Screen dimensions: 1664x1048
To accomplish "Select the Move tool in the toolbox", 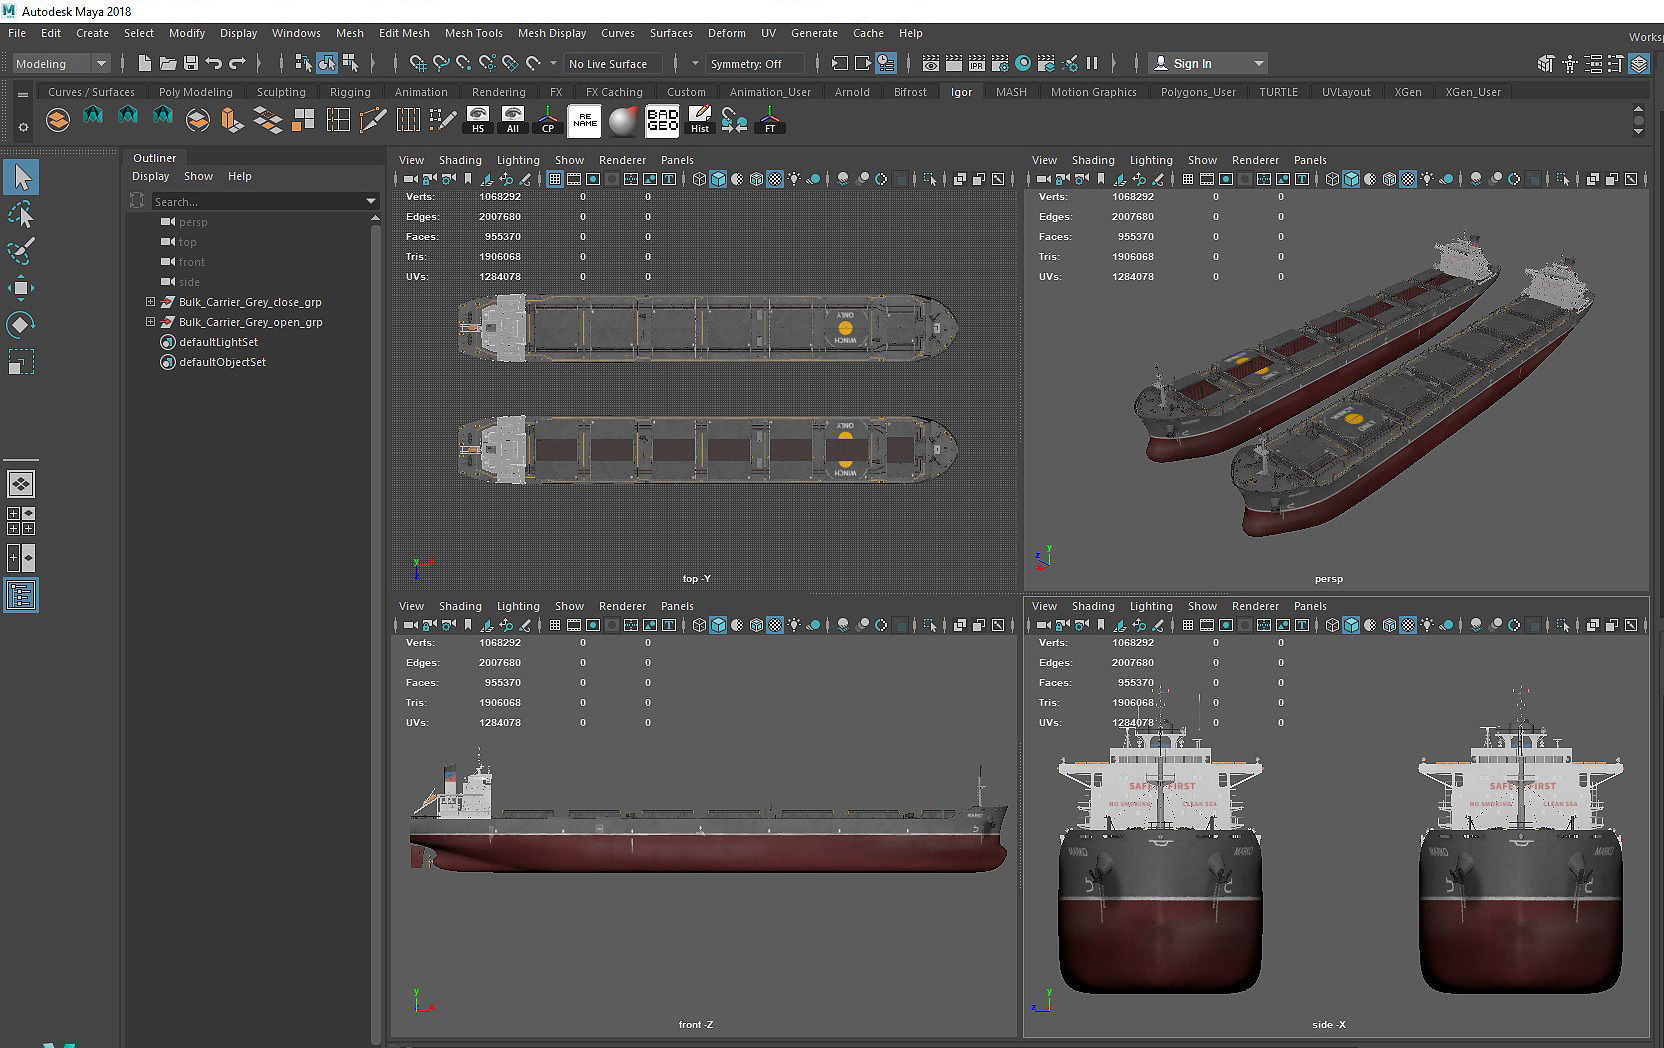I will point(21,288).
